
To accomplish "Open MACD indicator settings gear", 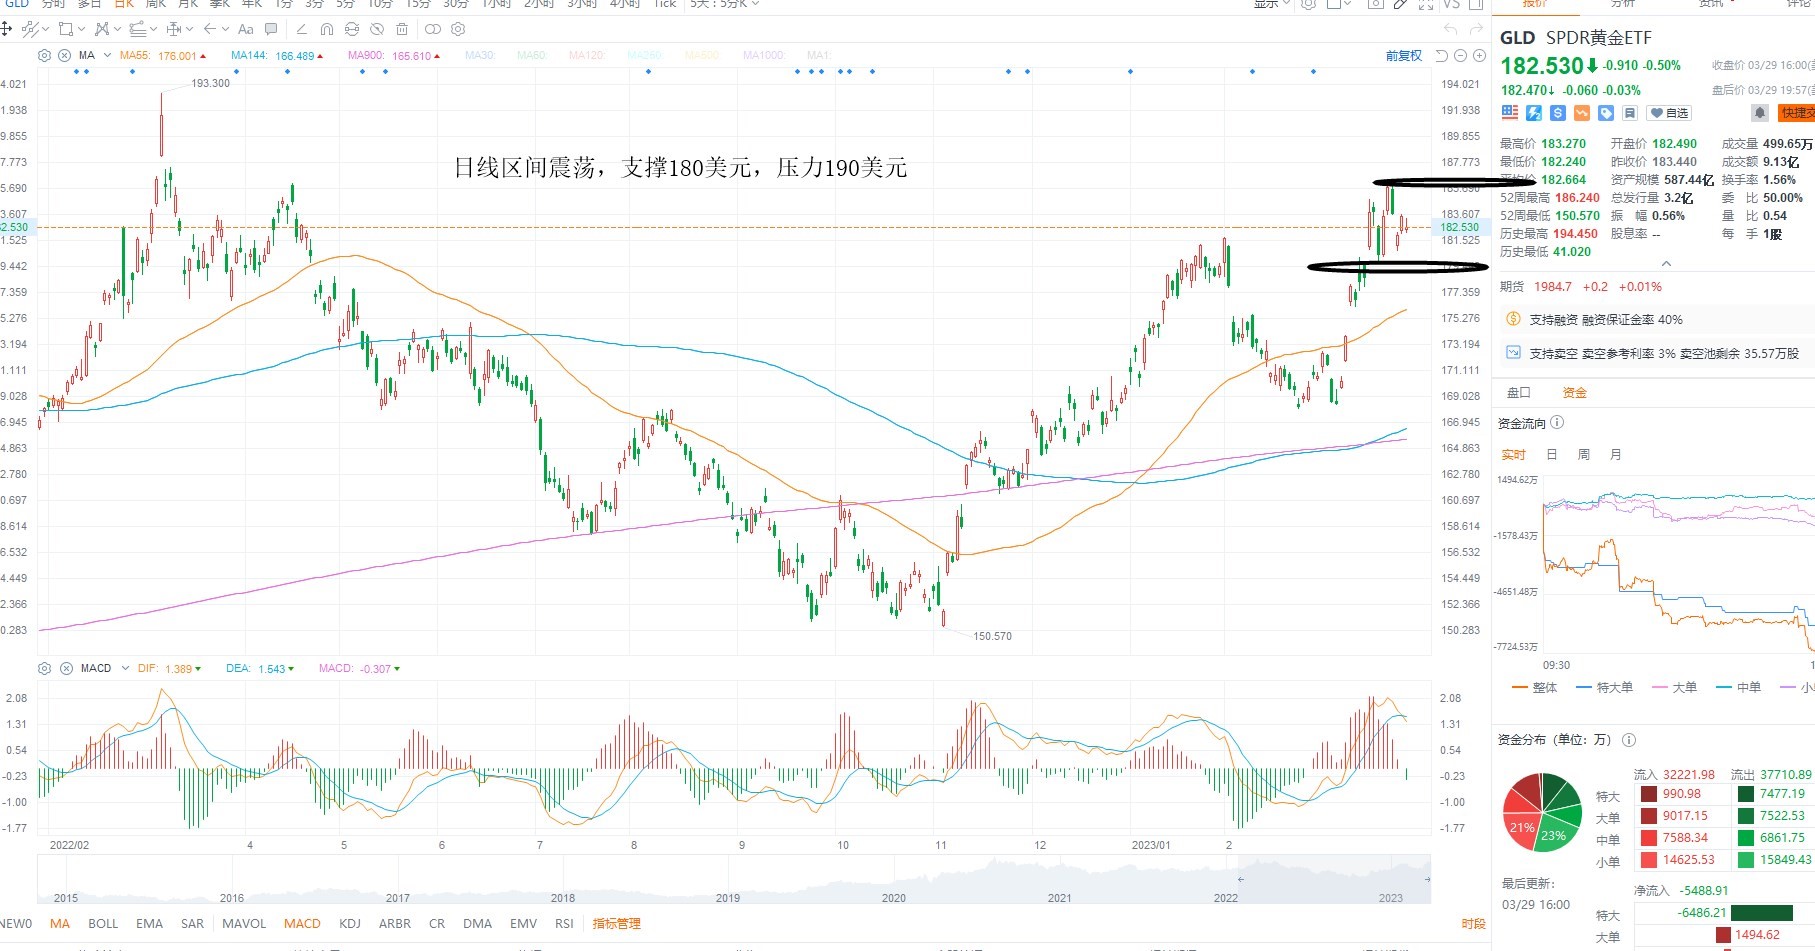I will [x=44, y=668].
